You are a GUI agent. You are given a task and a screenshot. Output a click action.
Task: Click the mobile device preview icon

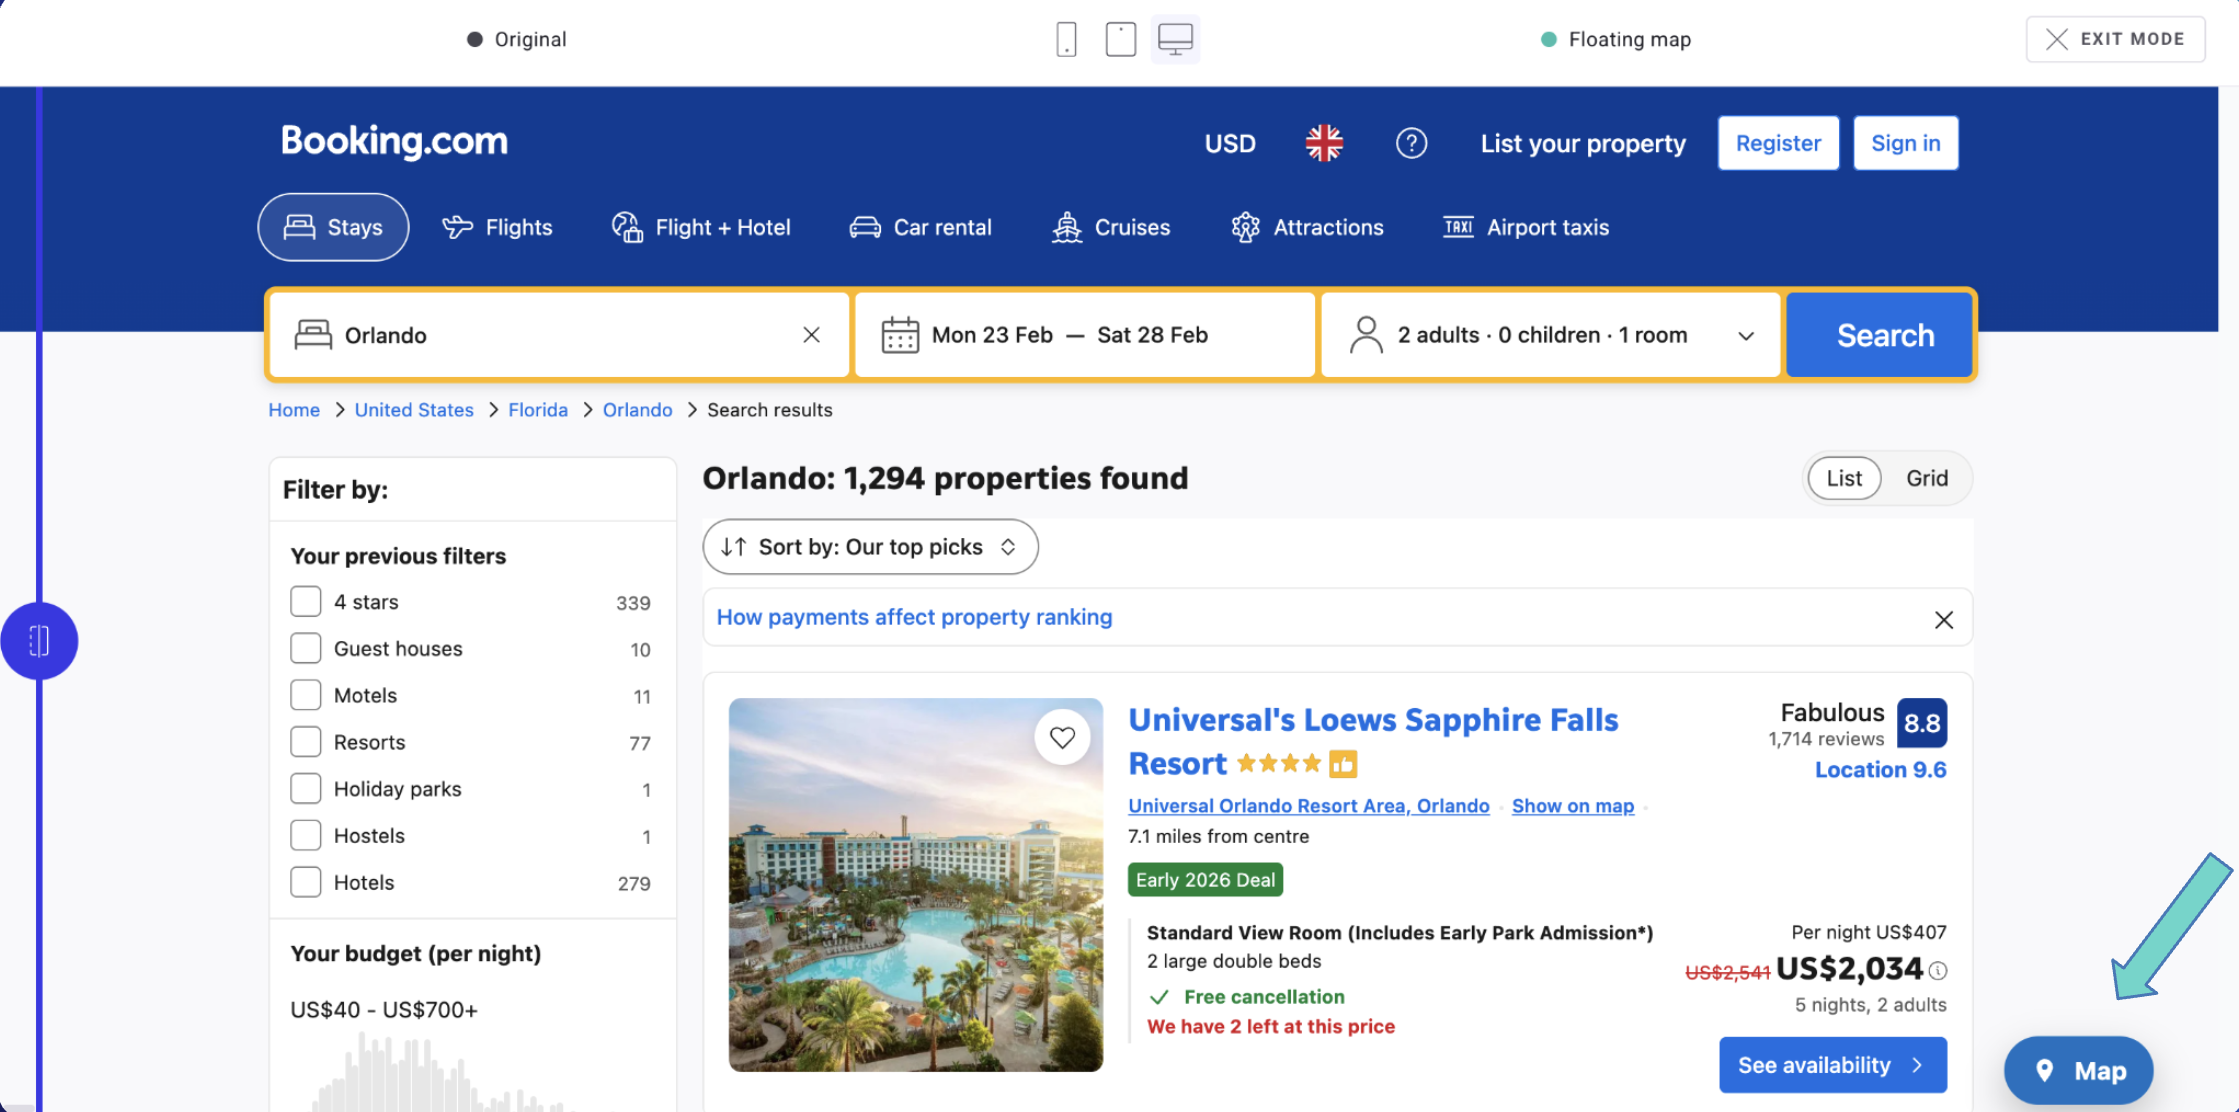click(1066, 39)
